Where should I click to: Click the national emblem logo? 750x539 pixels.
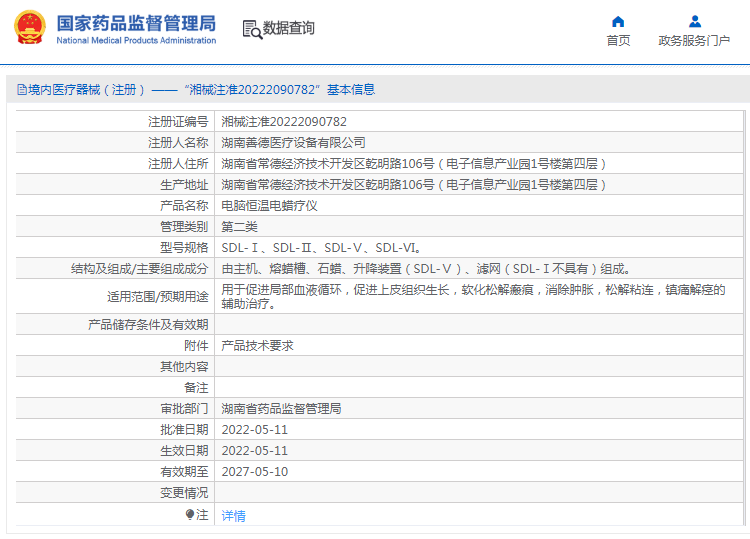click(30, 28)
